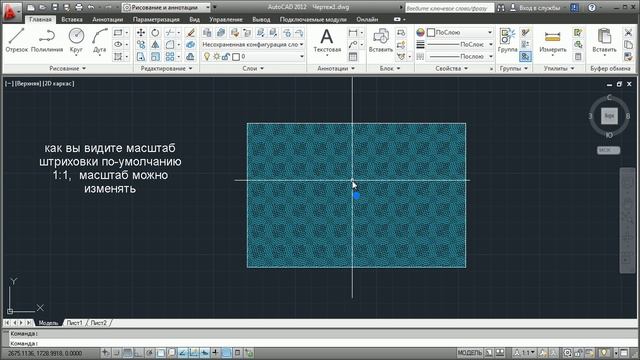Open the Параметризация ribbon tab
This screenshot has width=640, height=360.
pyautogui.click(x=156, y=19)
